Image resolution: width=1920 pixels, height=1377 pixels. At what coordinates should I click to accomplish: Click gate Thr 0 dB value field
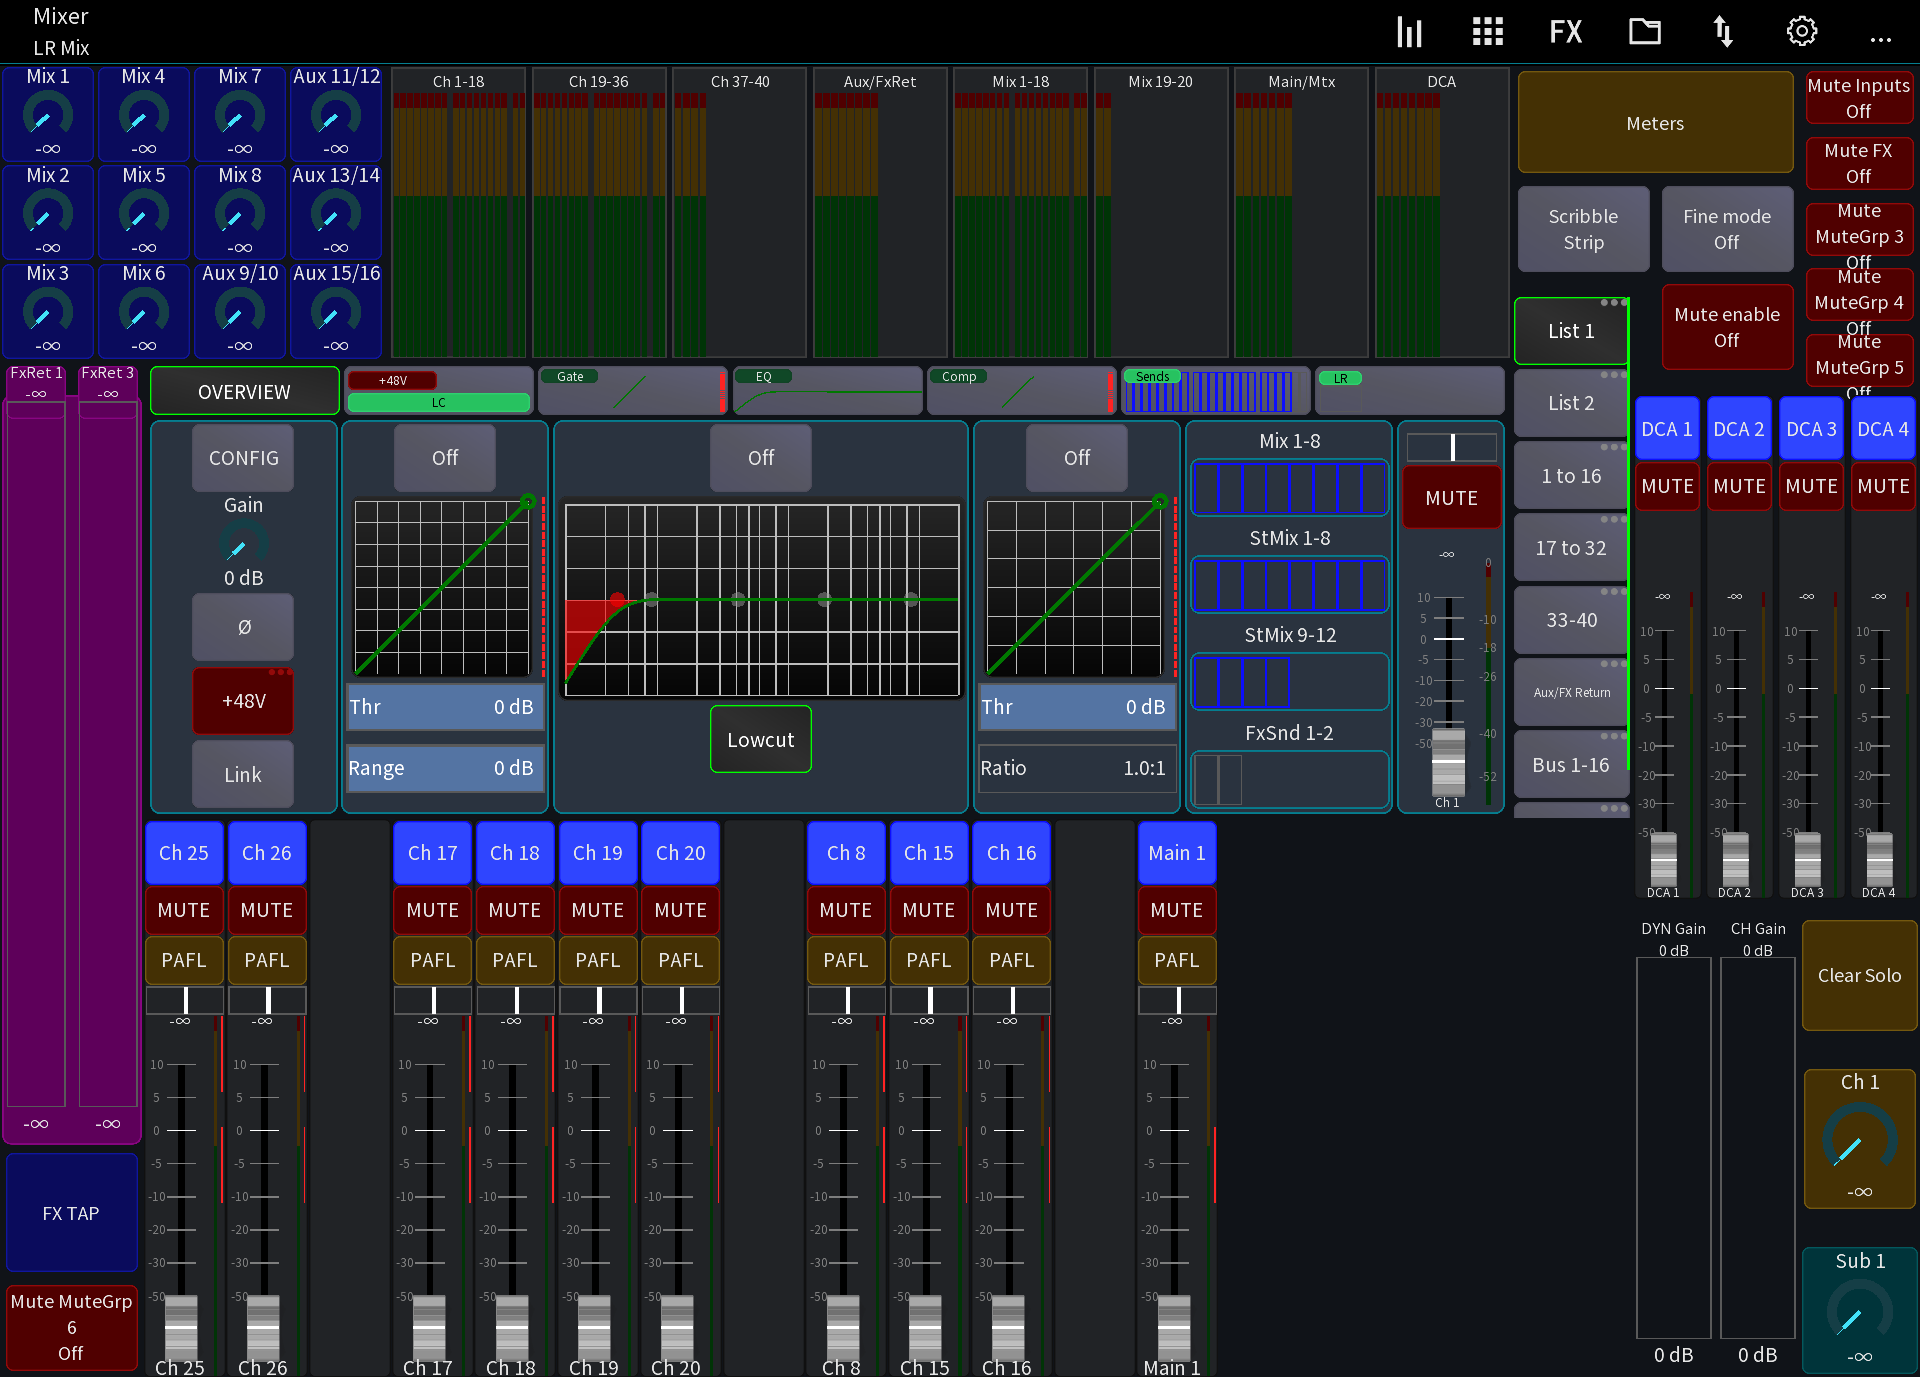tap(445, 707)
